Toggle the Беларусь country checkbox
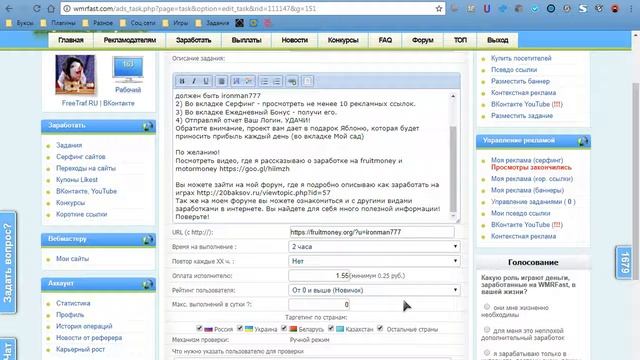This screenshot has width=640, height=360. (x=284, y=328)
